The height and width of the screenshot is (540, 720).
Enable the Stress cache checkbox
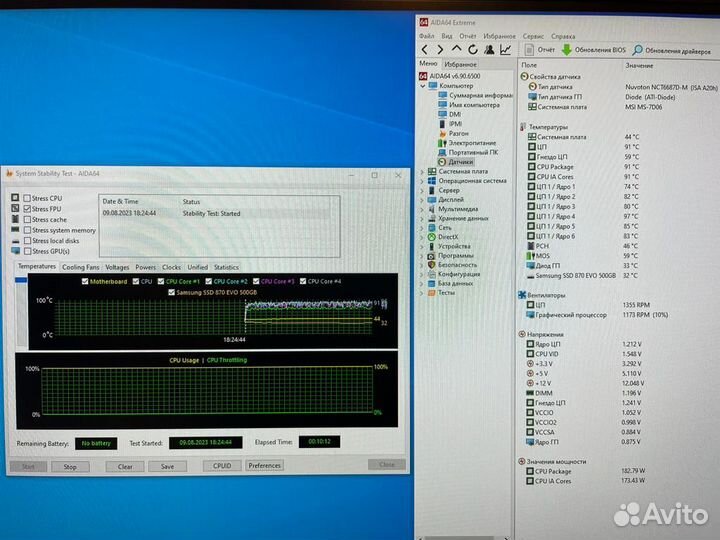pos(27,219)
